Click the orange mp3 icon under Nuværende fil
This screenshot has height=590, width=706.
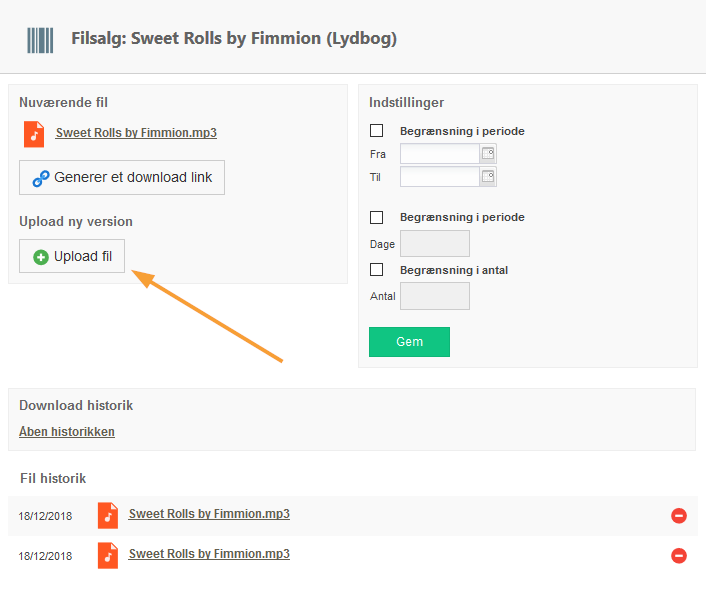coord(34,134)
